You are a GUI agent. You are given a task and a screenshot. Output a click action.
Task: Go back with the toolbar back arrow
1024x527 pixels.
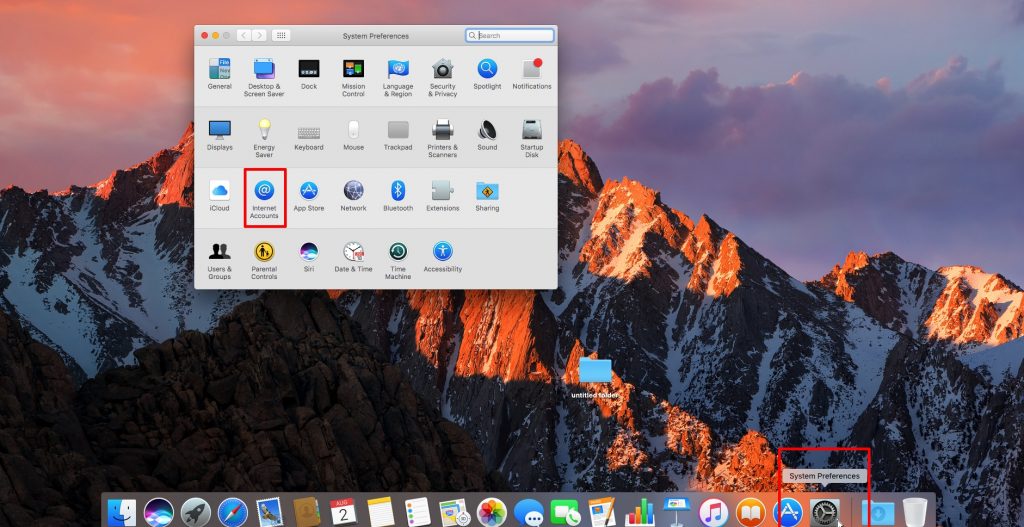[x=244, y=35]
